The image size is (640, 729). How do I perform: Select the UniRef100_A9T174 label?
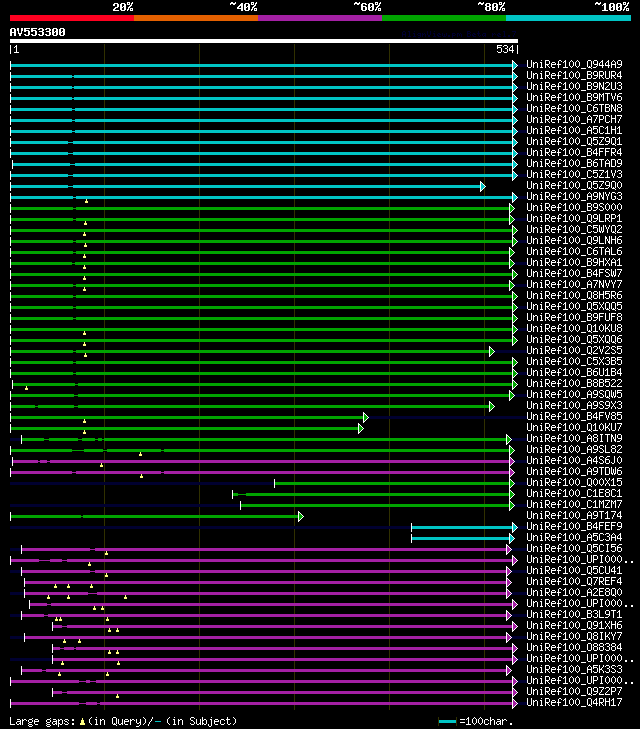pyautogui.click(x=574, y=516)
